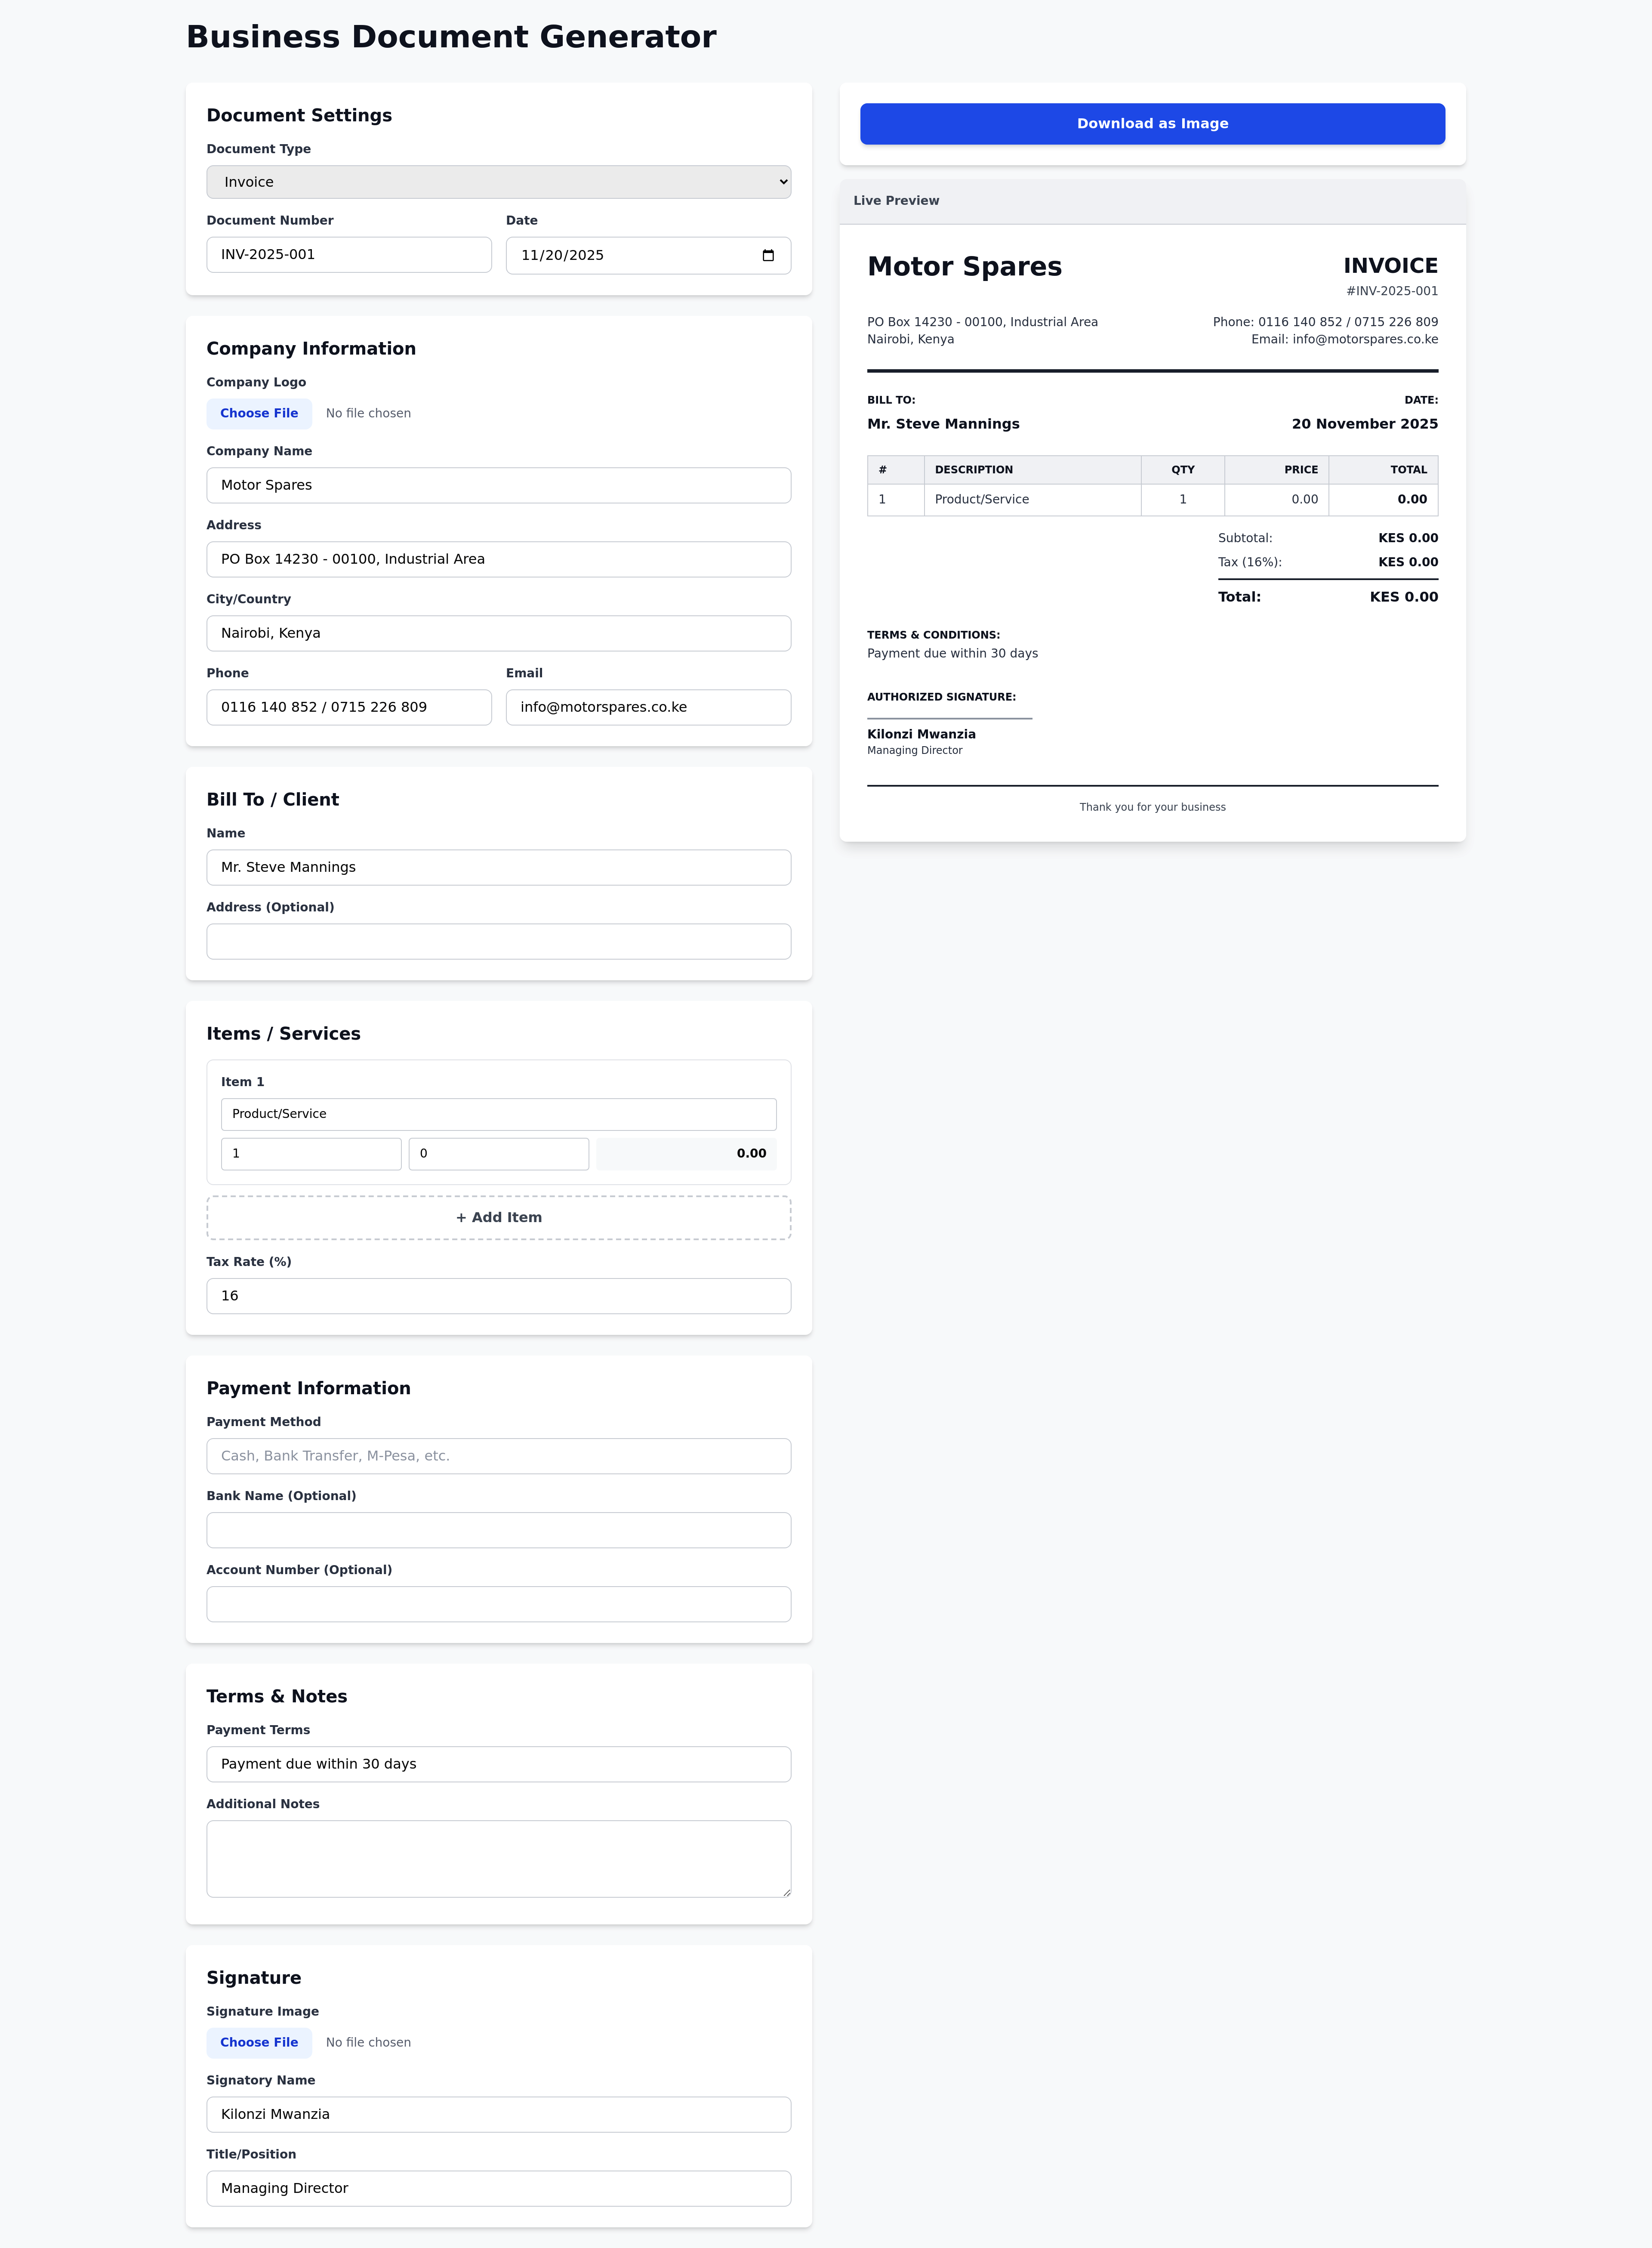This screenshot has height=2248, width=1652.
Task: Click the company Address field
Action: pos(498,559)
